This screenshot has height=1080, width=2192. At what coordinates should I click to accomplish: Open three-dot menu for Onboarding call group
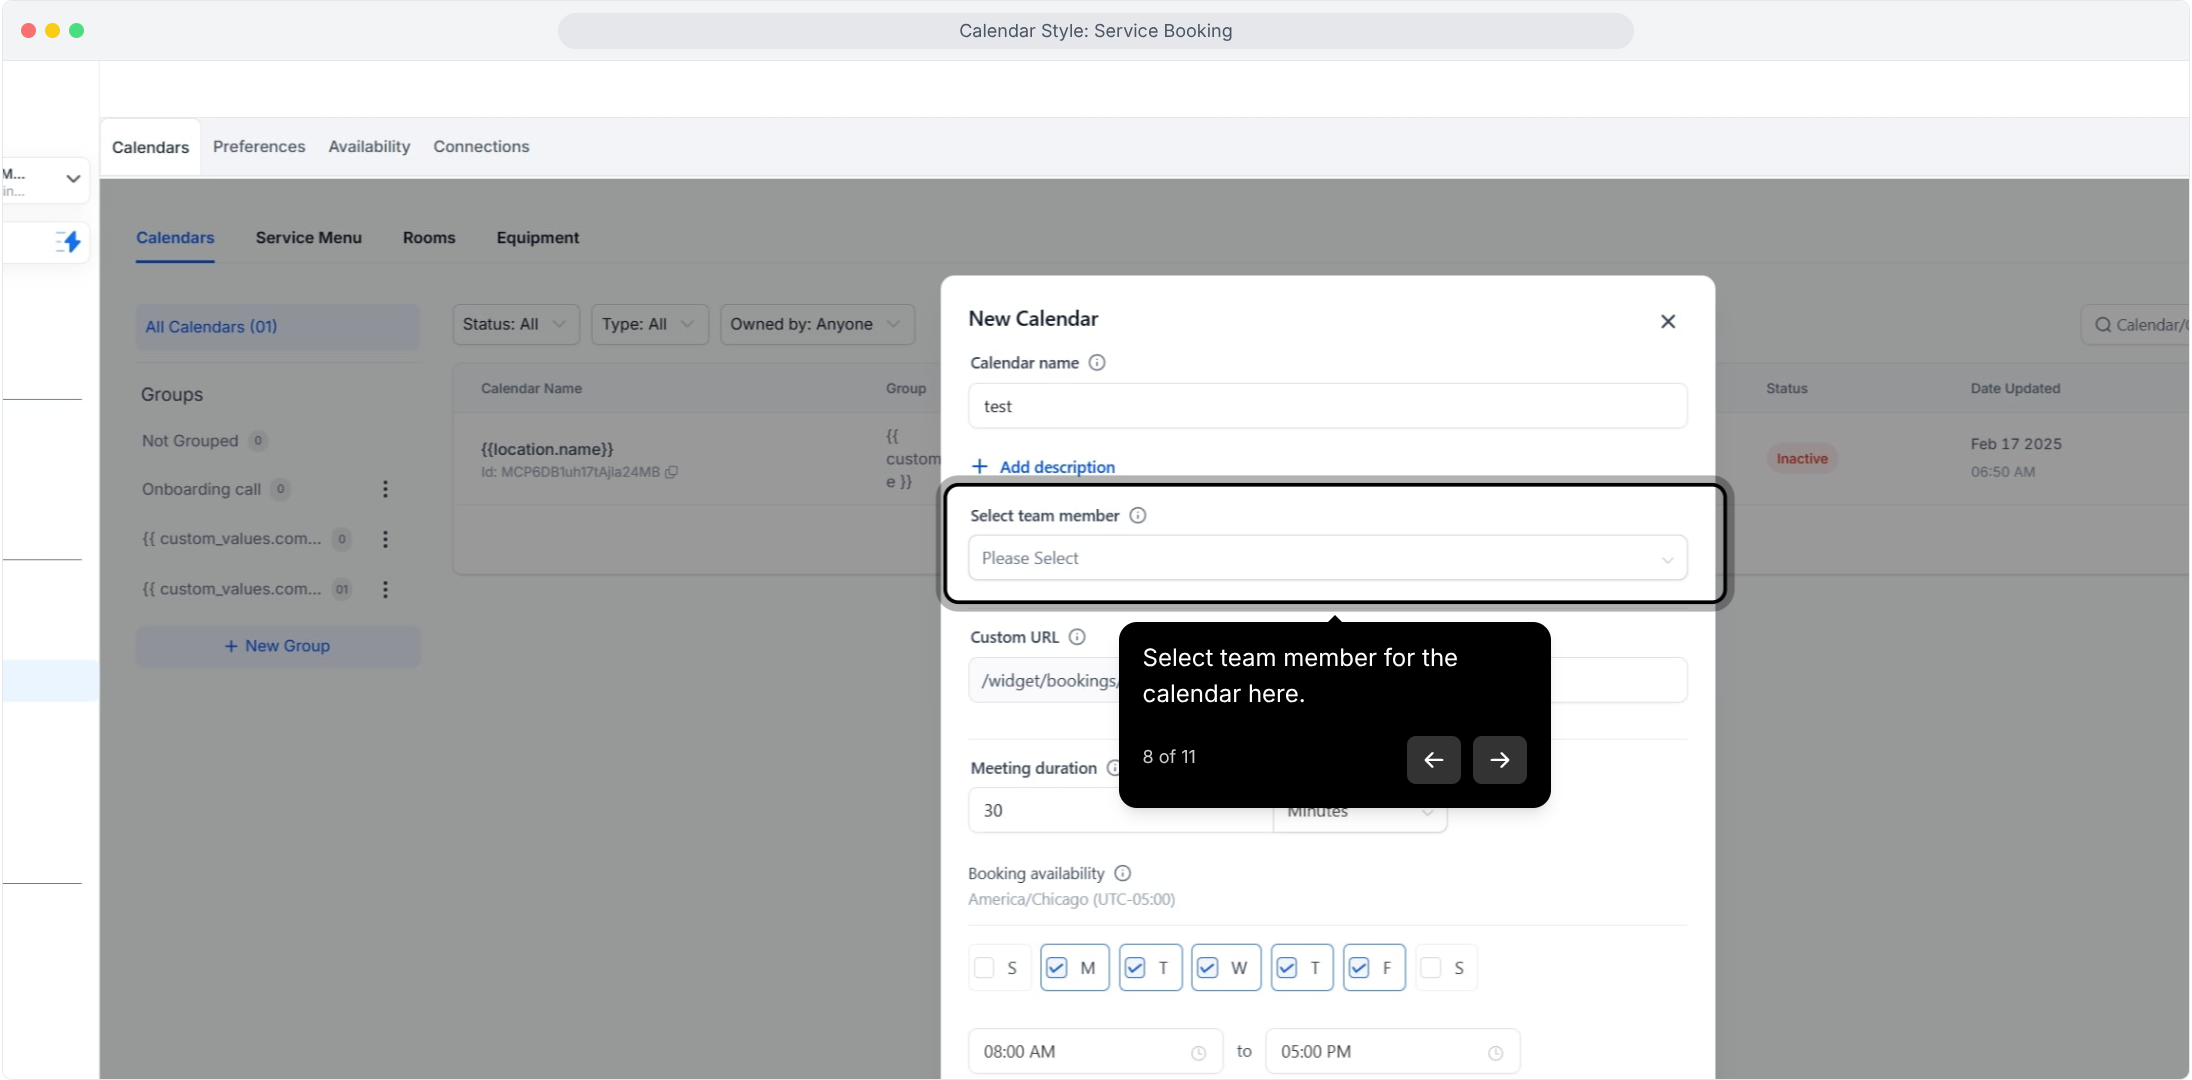click(385, 489)
